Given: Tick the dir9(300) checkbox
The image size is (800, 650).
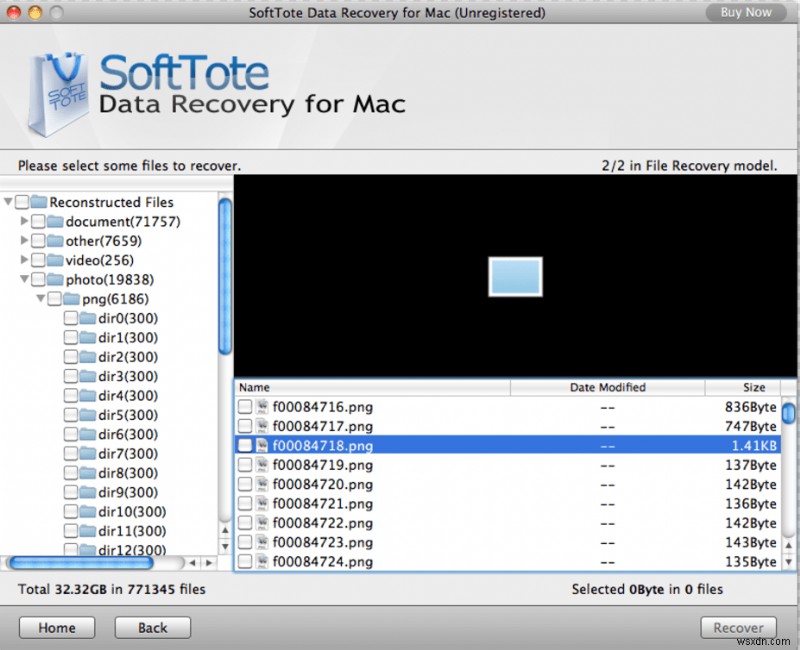Looking at the screenshot, I should point(71,493).
